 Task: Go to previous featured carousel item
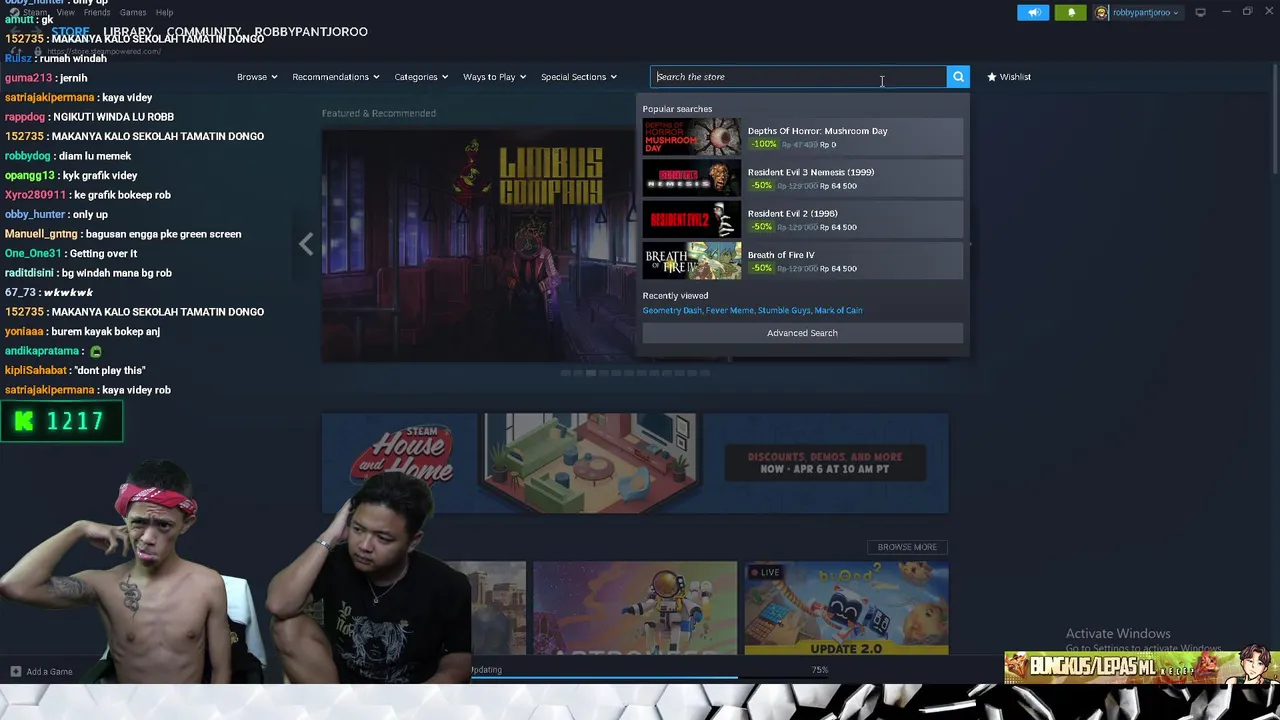(306, 244)
